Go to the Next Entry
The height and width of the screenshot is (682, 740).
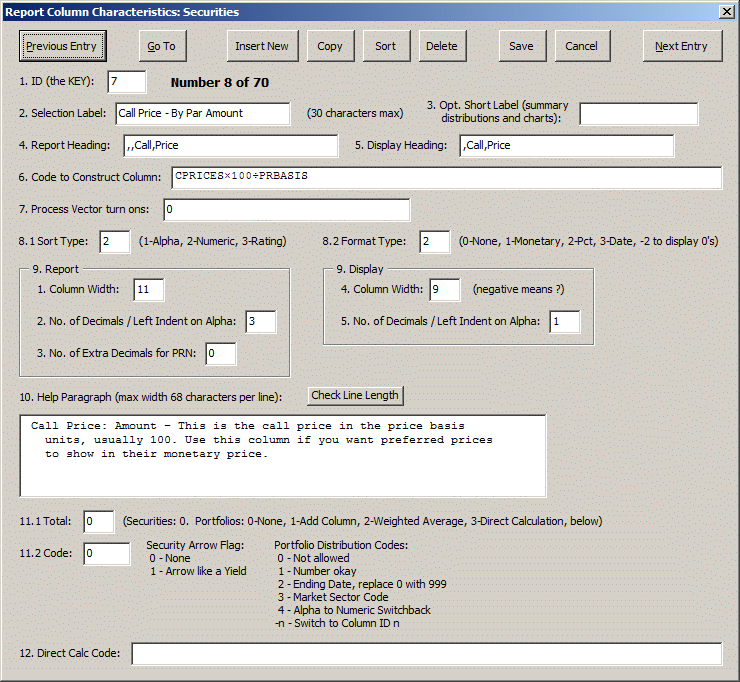click(681, 46)
